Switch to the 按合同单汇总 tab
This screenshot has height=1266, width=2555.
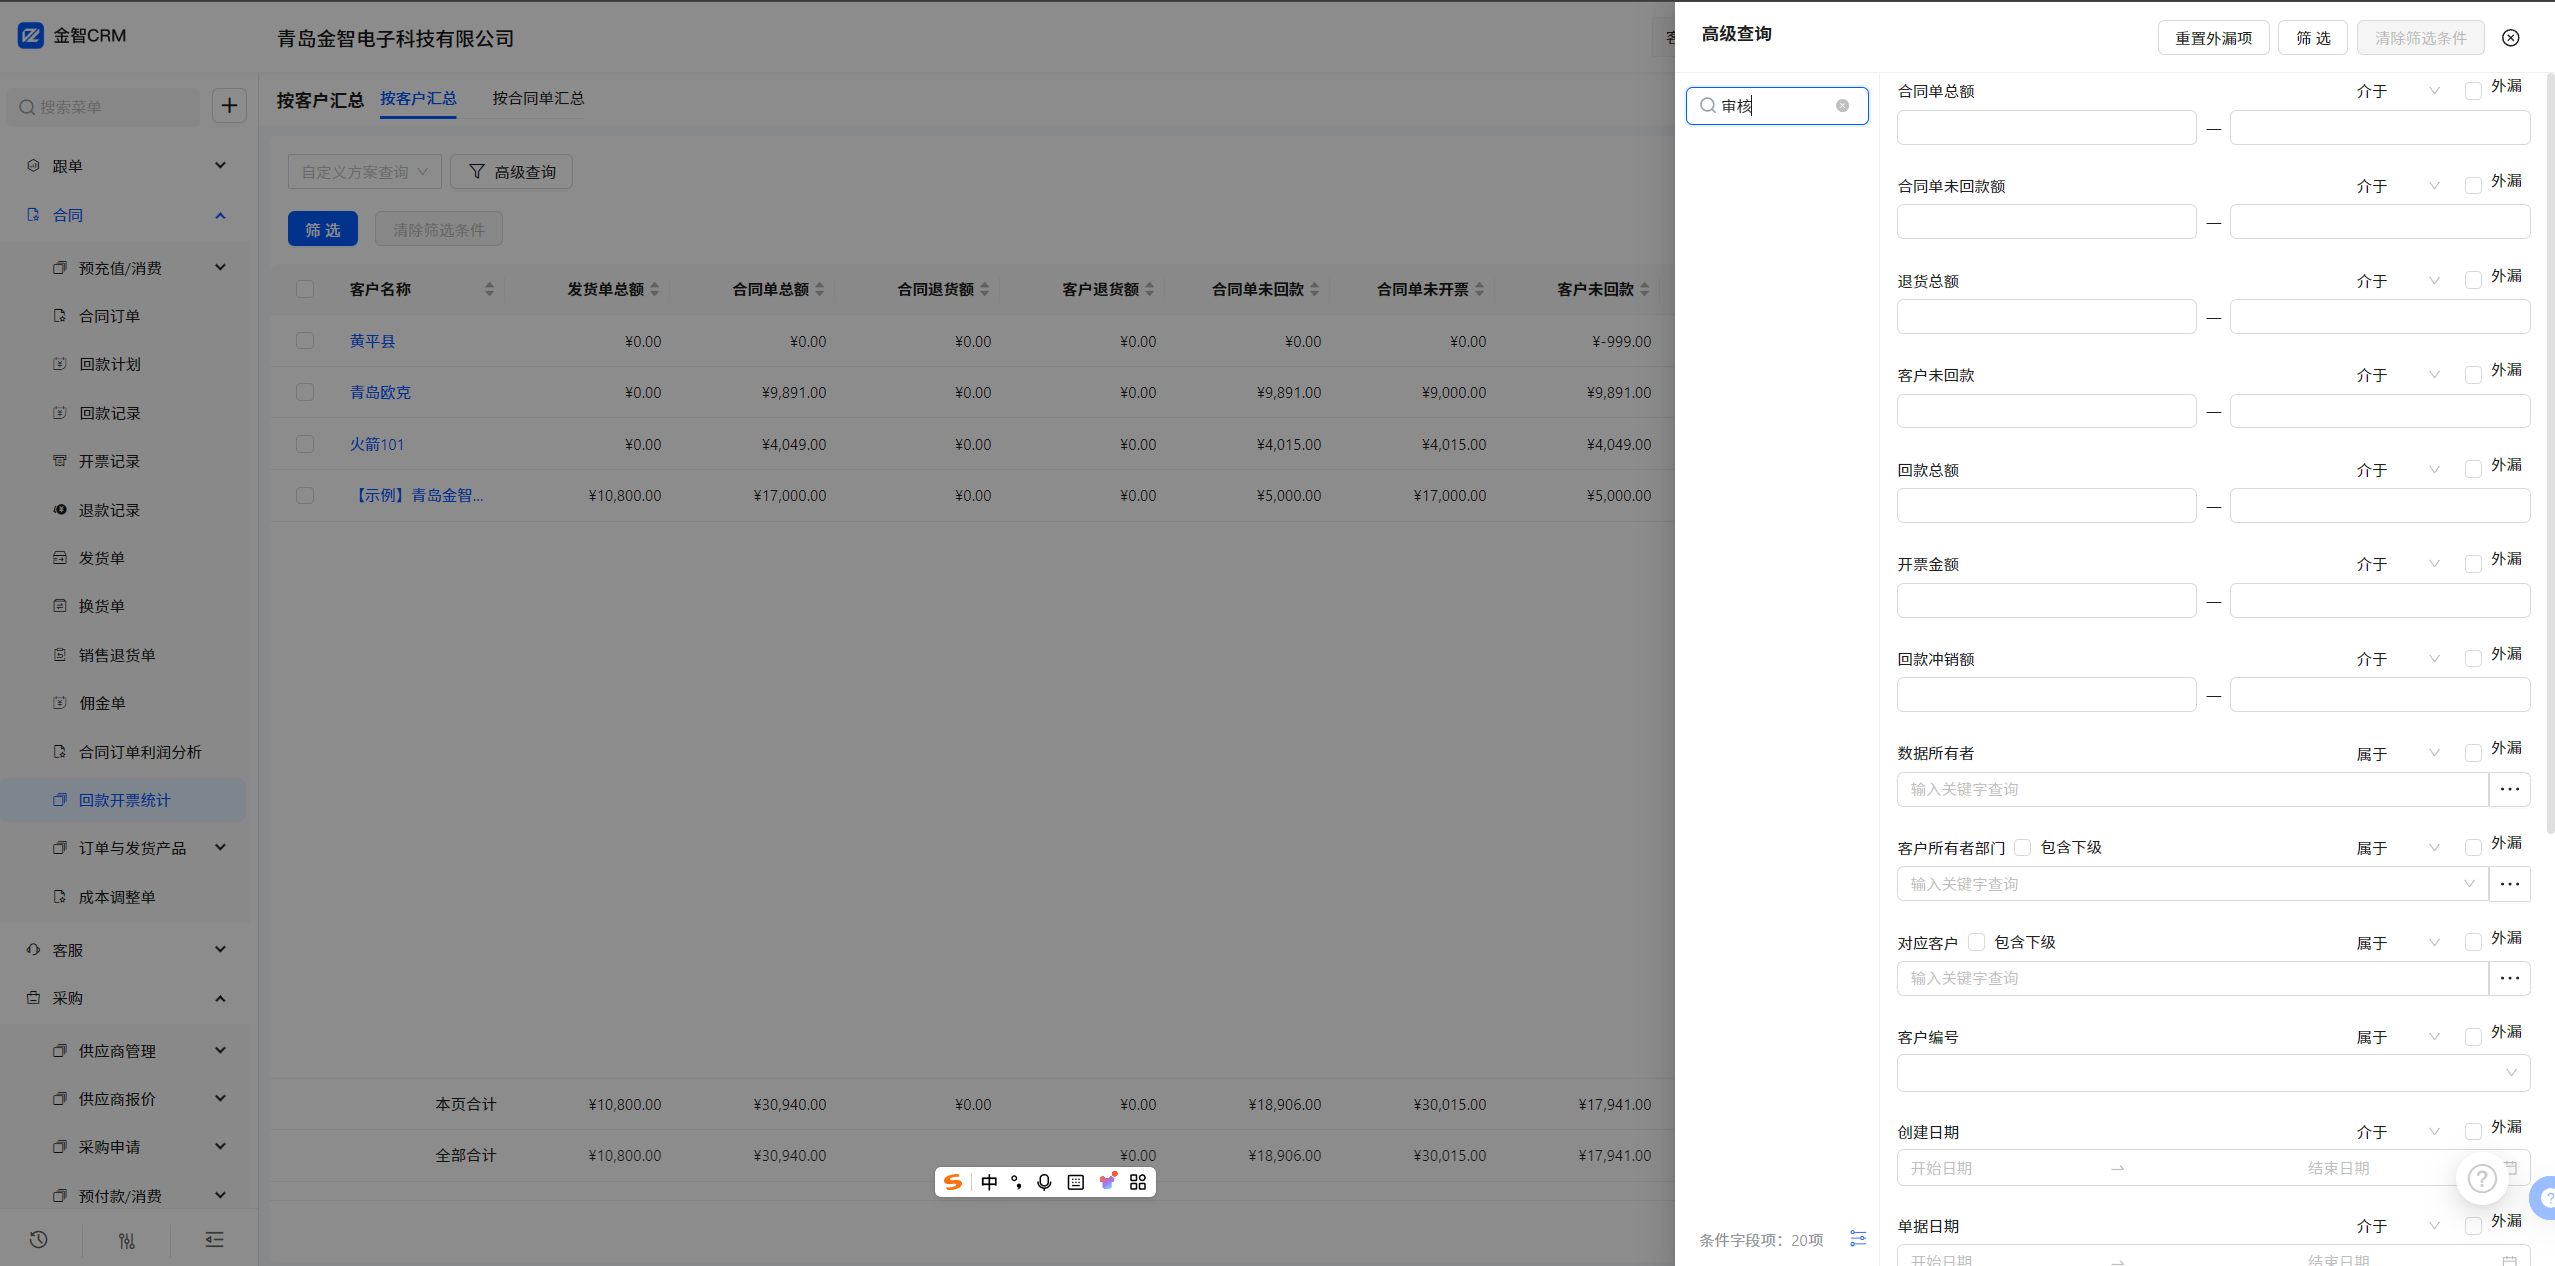pos(538,98)
